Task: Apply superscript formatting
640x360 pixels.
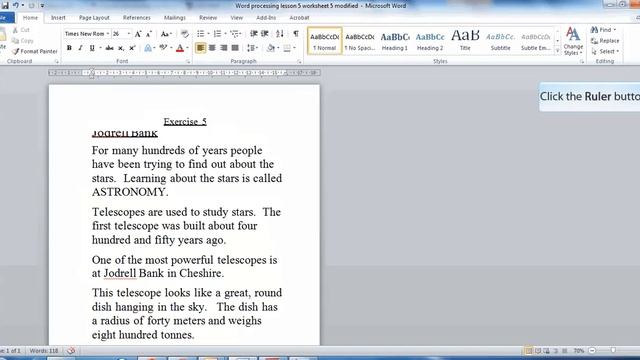Action: click(132, 48)
